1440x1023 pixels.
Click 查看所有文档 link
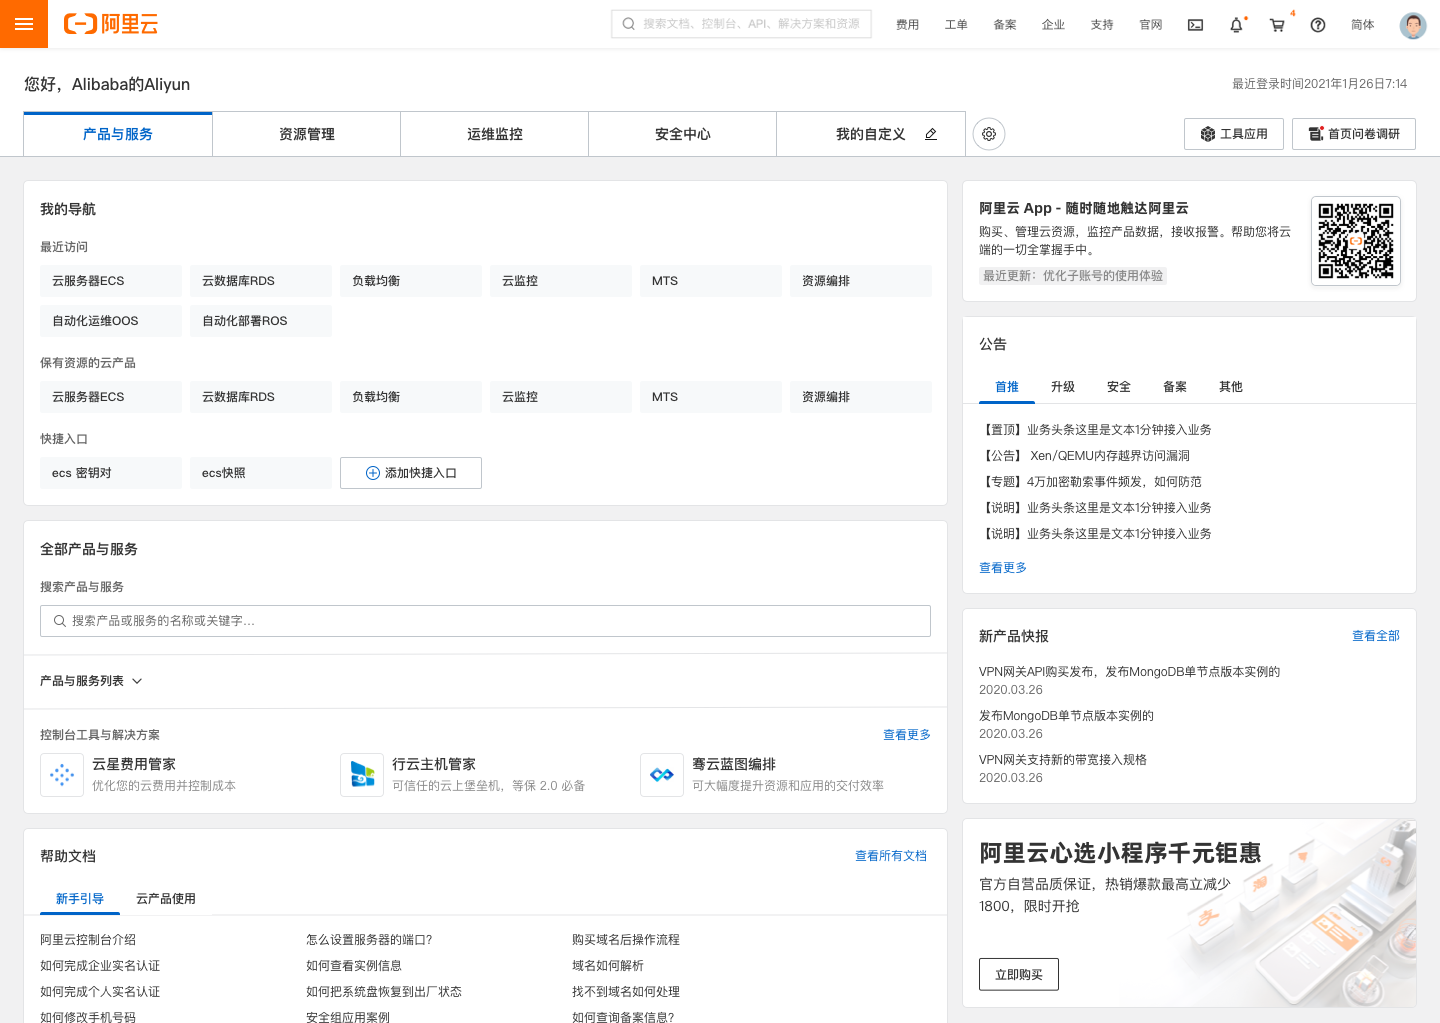click(x=891, y=856)
